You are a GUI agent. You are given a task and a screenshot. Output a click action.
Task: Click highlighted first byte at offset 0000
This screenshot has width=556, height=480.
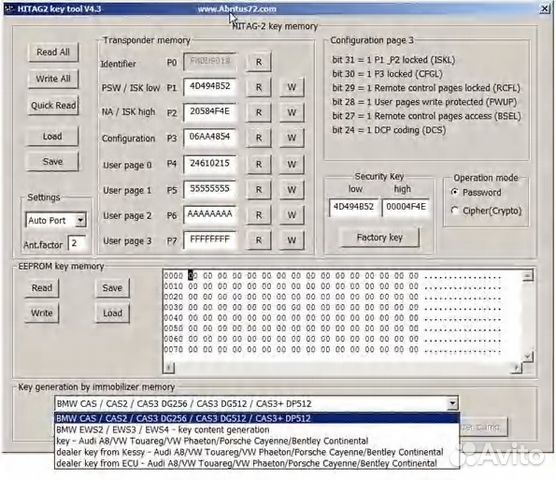pyautogui.click(x=192, y=275)
